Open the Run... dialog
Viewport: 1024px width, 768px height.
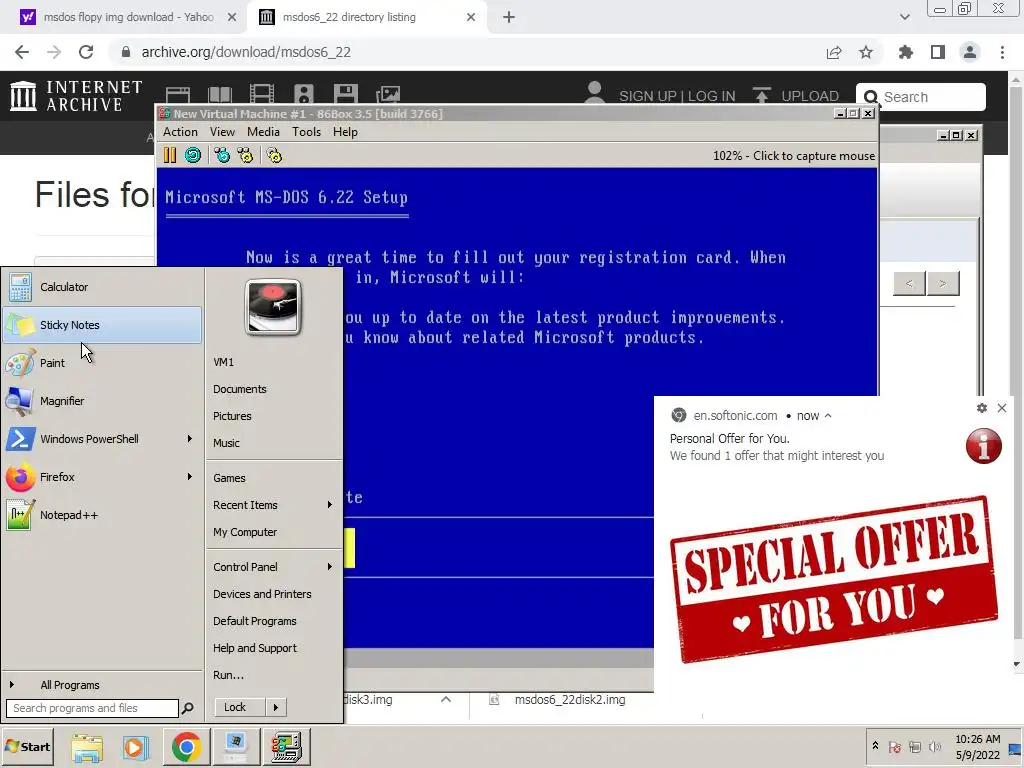click(273, 675)
